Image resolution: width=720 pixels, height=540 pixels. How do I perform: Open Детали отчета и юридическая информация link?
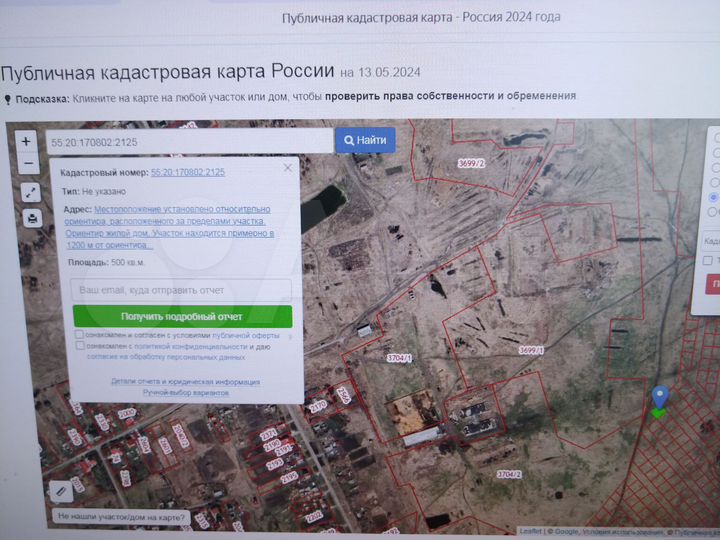[x=185, y=381]
